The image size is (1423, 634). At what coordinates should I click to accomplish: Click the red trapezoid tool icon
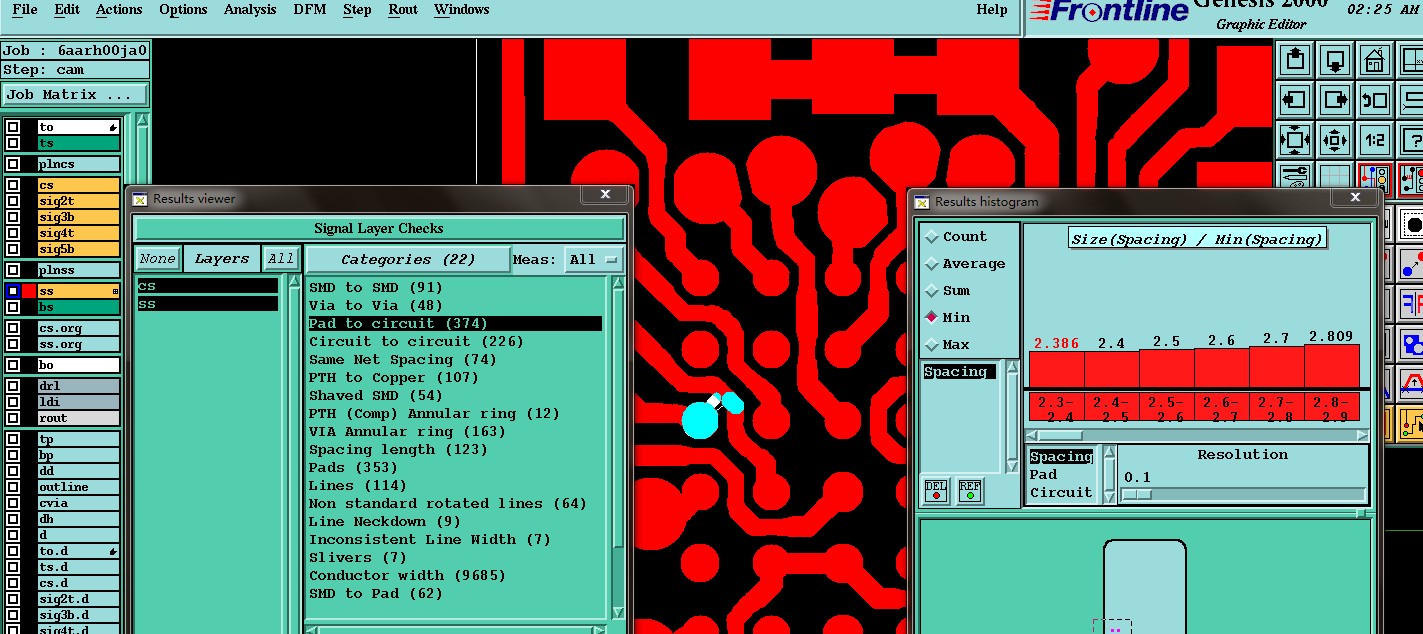click(x=1412, y=385)
